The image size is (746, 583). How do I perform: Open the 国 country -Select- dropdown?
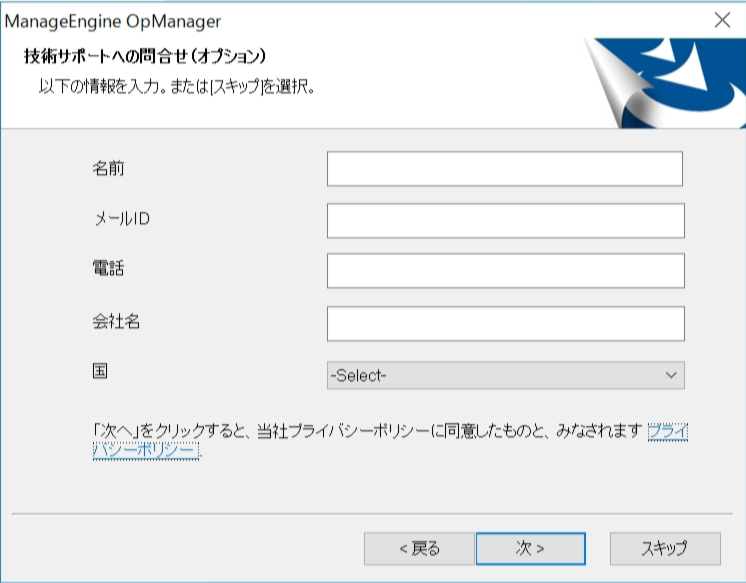click(x=506, y=375)
